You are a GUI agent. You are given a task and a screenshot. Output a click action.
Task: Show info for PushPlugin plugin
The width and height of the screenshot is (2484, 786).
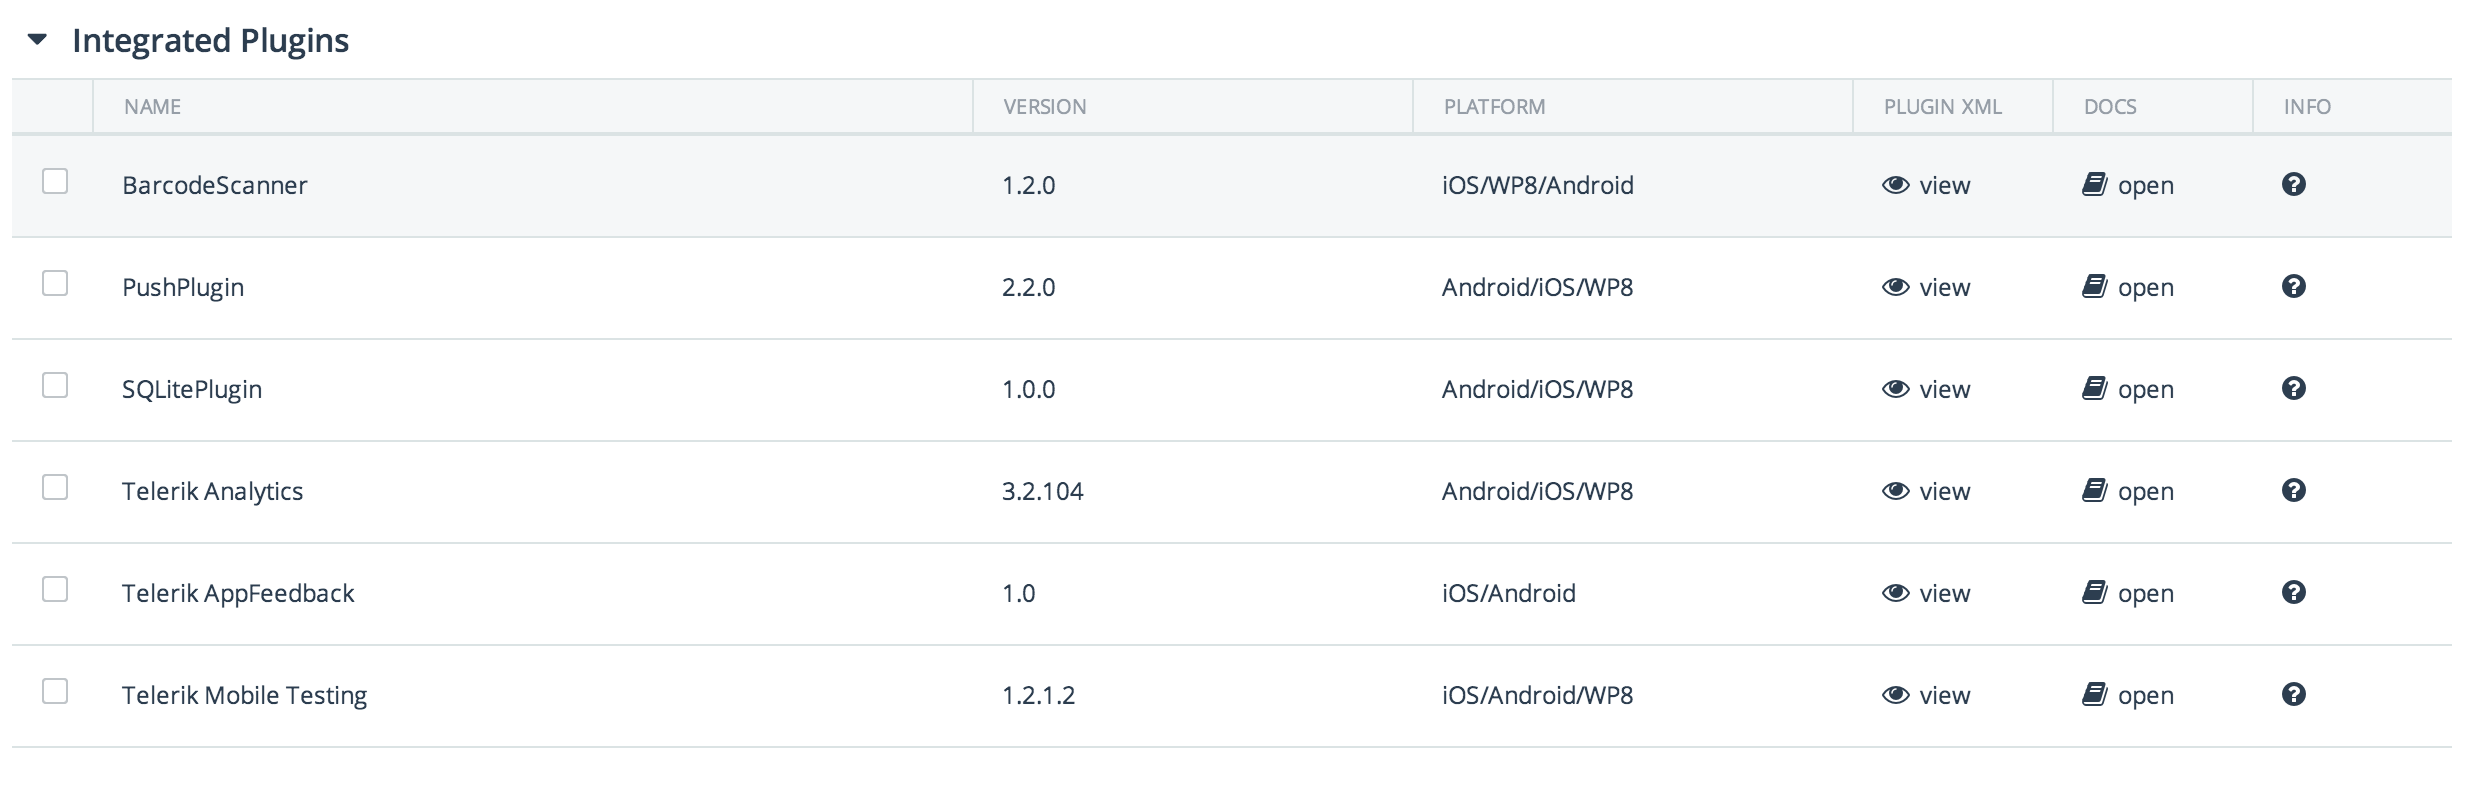pyautogui.click(x=2294, y=286)
